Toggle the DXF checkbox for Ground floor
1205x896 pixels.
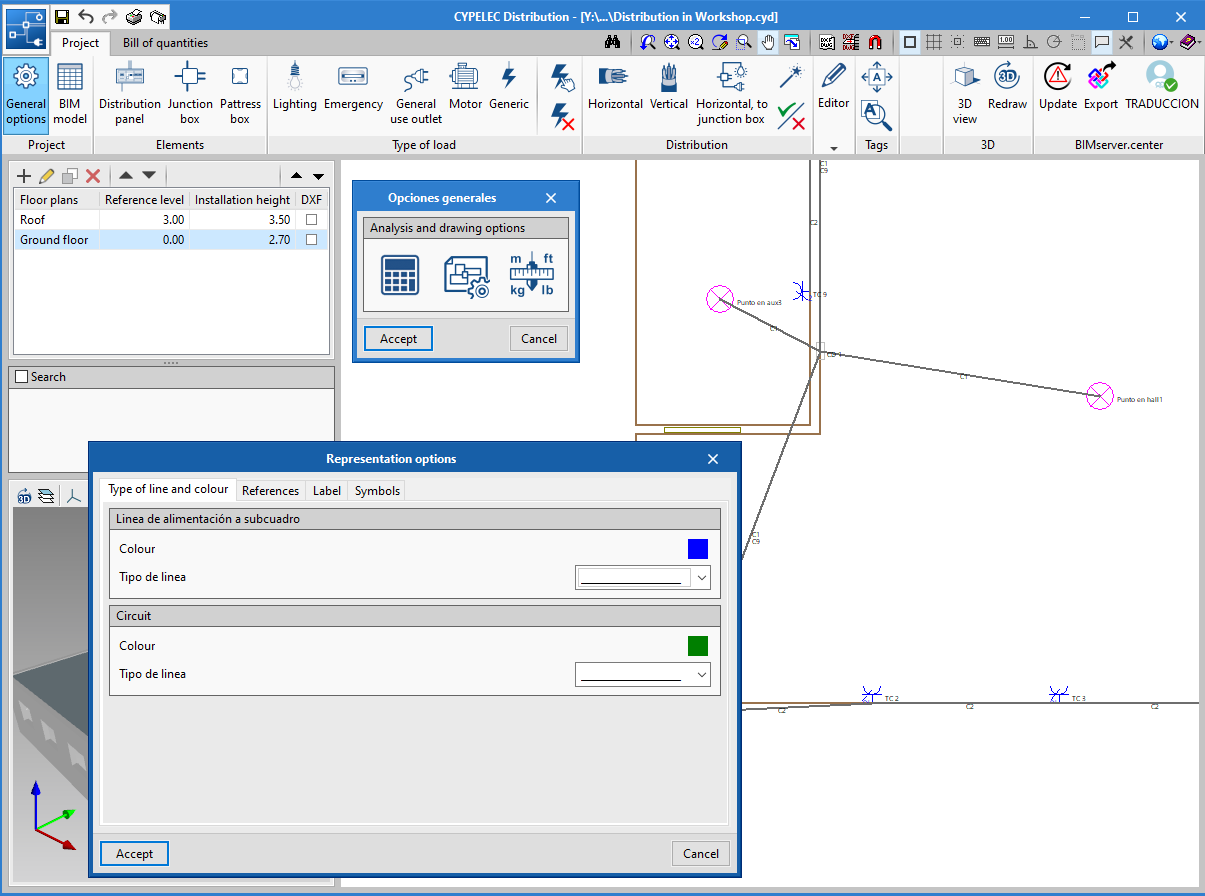312,240
